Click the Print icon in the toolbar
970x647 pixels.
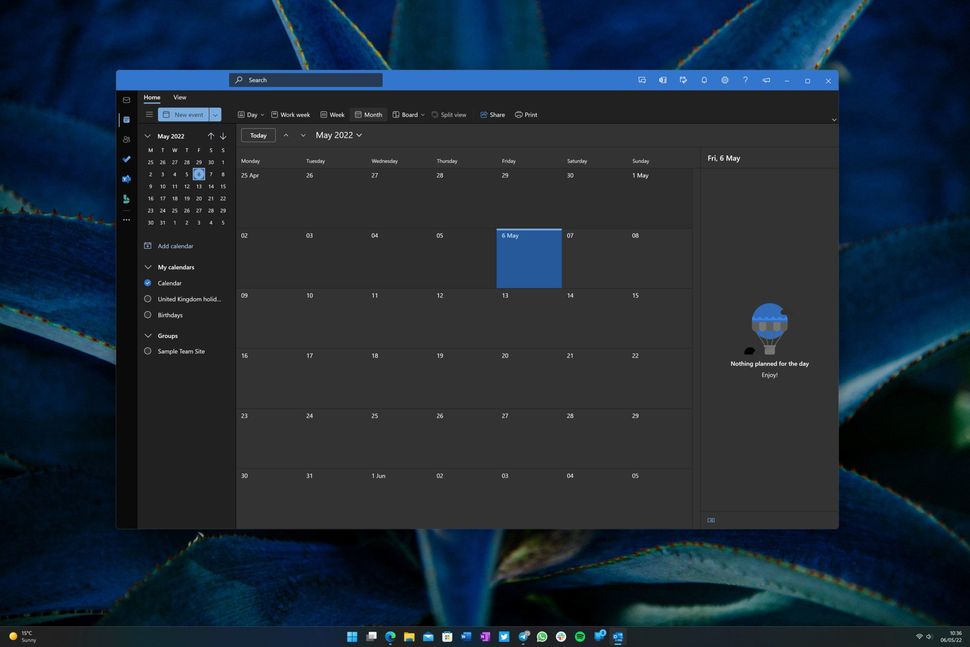(x=518, y=114)
